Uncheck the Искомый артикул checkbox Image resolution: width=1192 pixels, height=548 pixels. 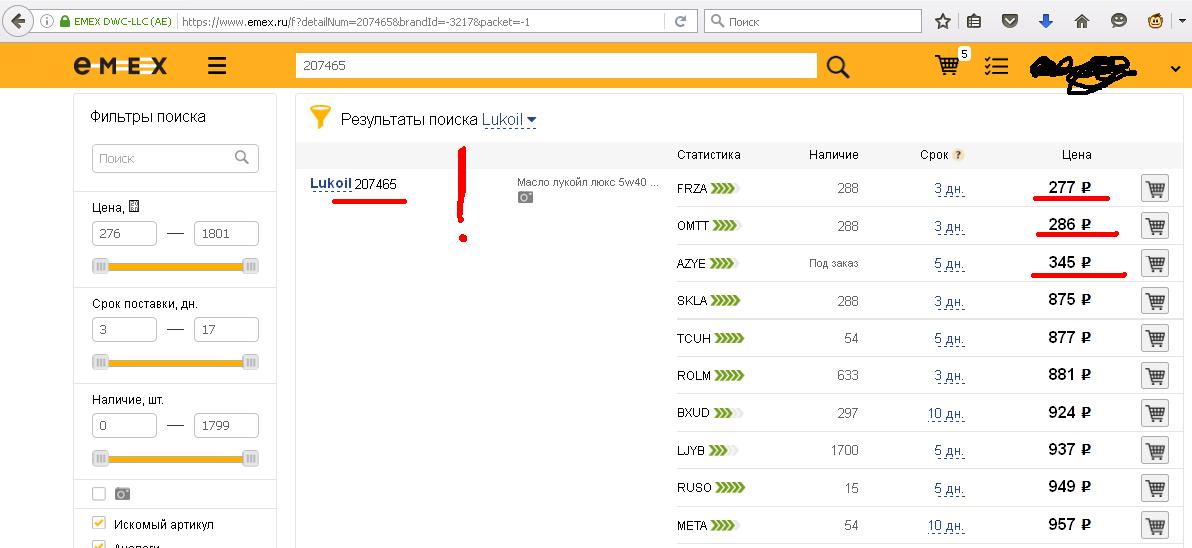coord(99,524)
